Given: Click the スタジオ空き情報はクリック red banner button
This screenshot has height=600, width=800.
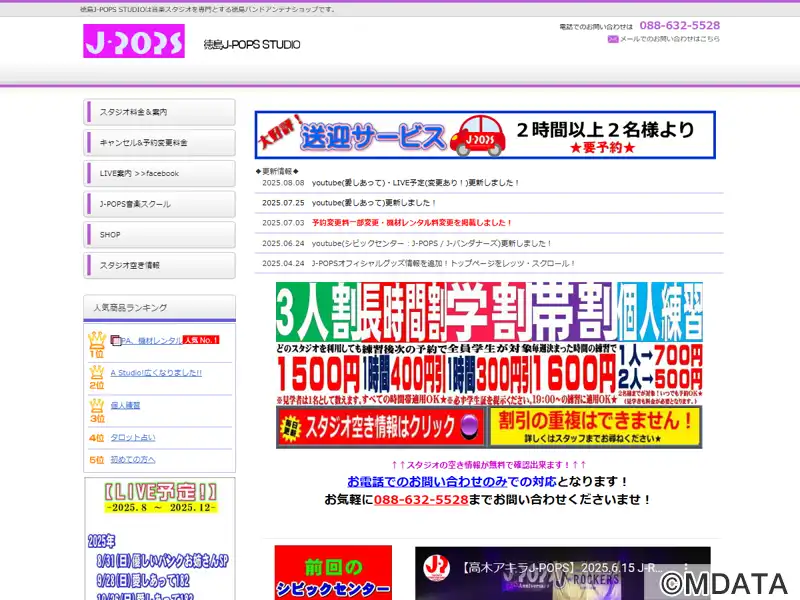Looking at the screenshot, I should (380, 427).
